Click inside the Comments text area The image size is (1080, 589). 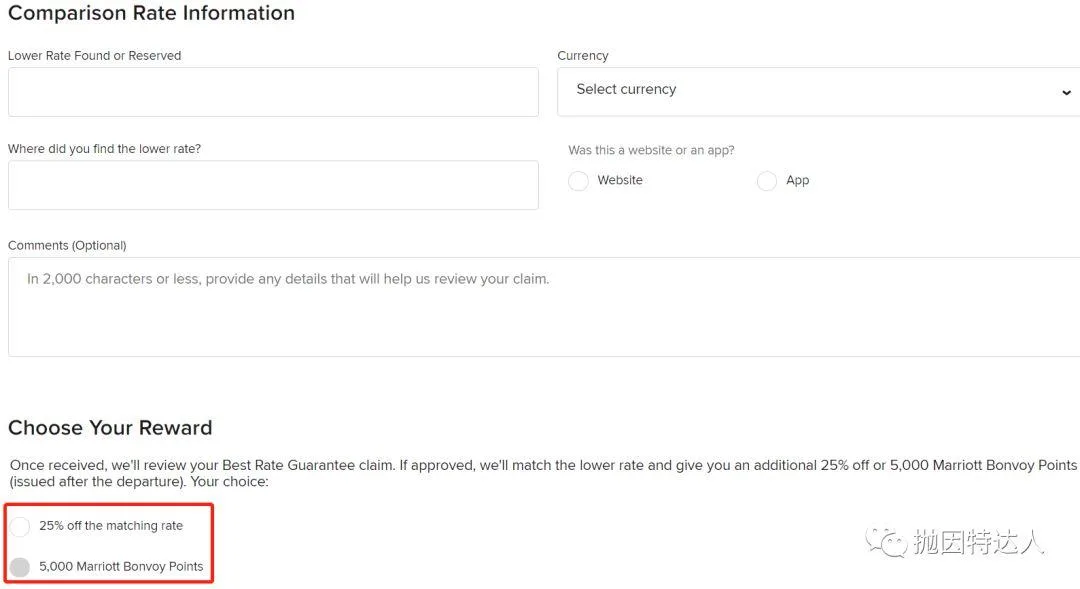[x=544, y=306]
